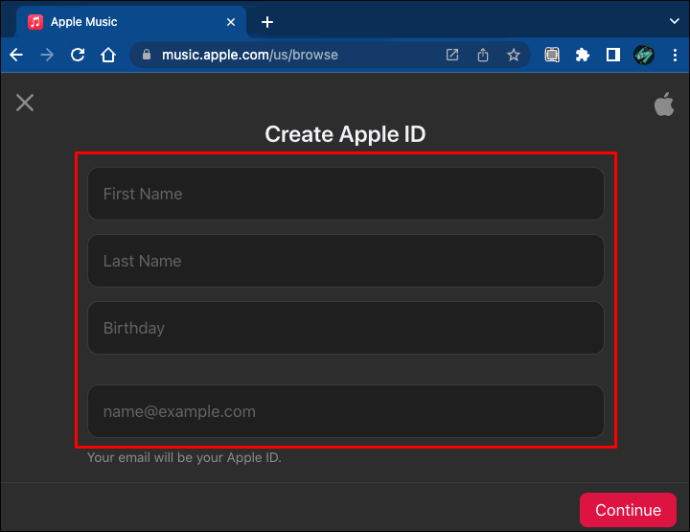Bookmark this page with the star
The height and width of the screenshot is (532, 690).
514,55
